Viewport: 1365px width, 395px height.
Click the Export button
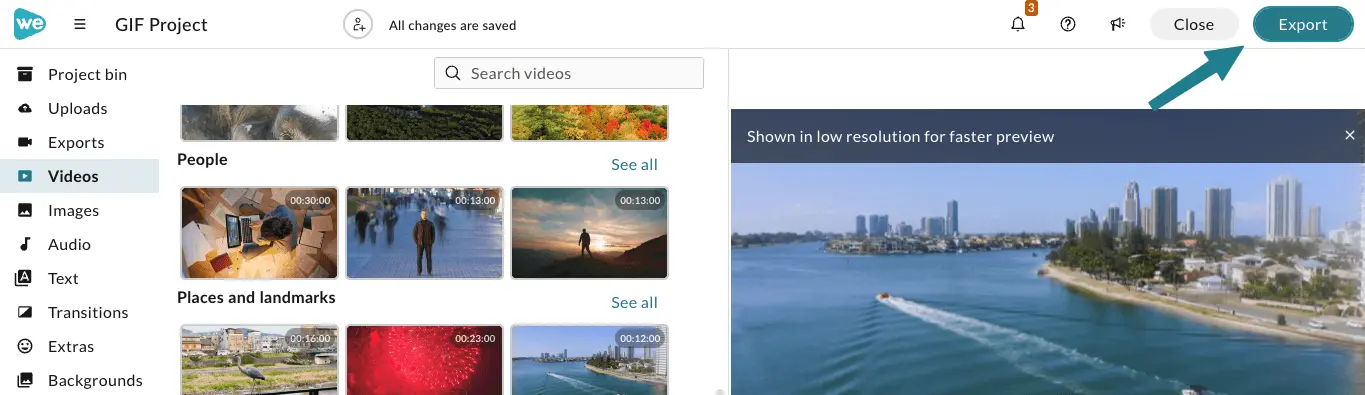[x=1303, y=25]
